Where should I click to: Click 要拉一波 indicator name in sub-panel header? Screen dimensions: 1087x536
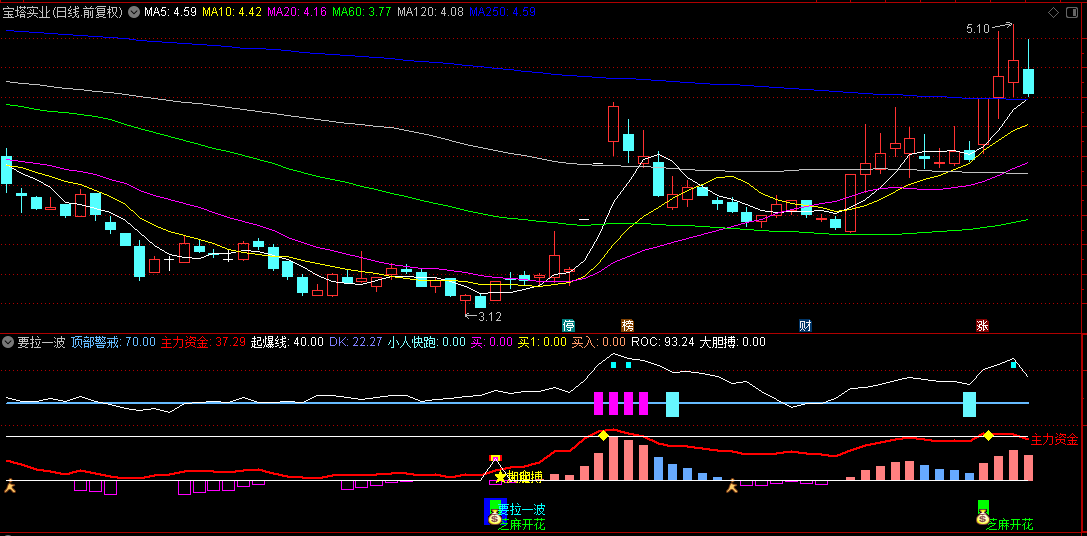point(42,342)
